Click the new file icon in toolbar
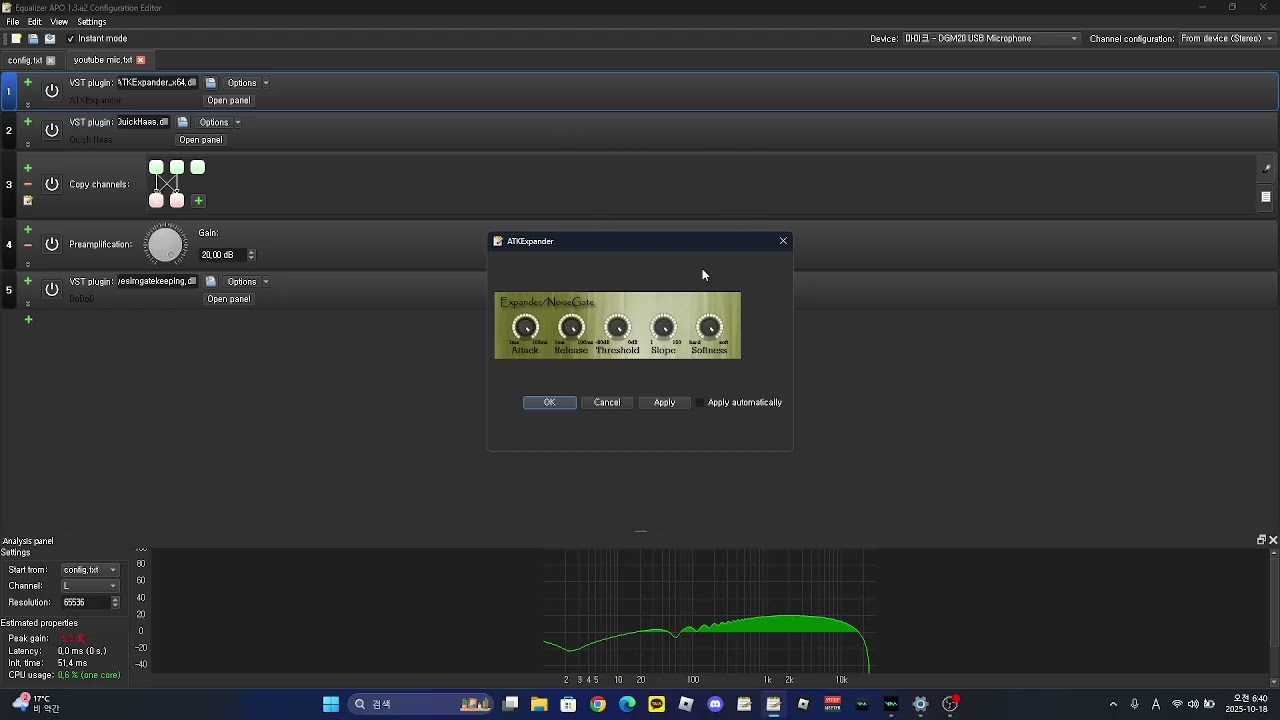 click(x=16, y=39)
